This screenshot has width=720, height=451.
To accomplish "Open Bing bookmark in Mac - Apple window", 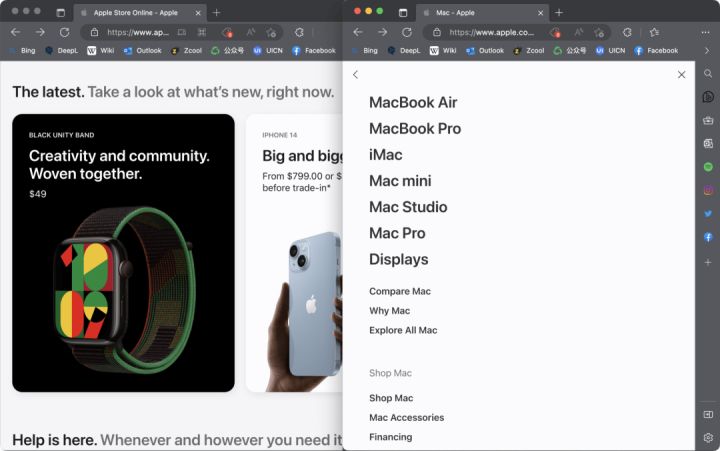I will pyautogui.click(x=365, y=51).
